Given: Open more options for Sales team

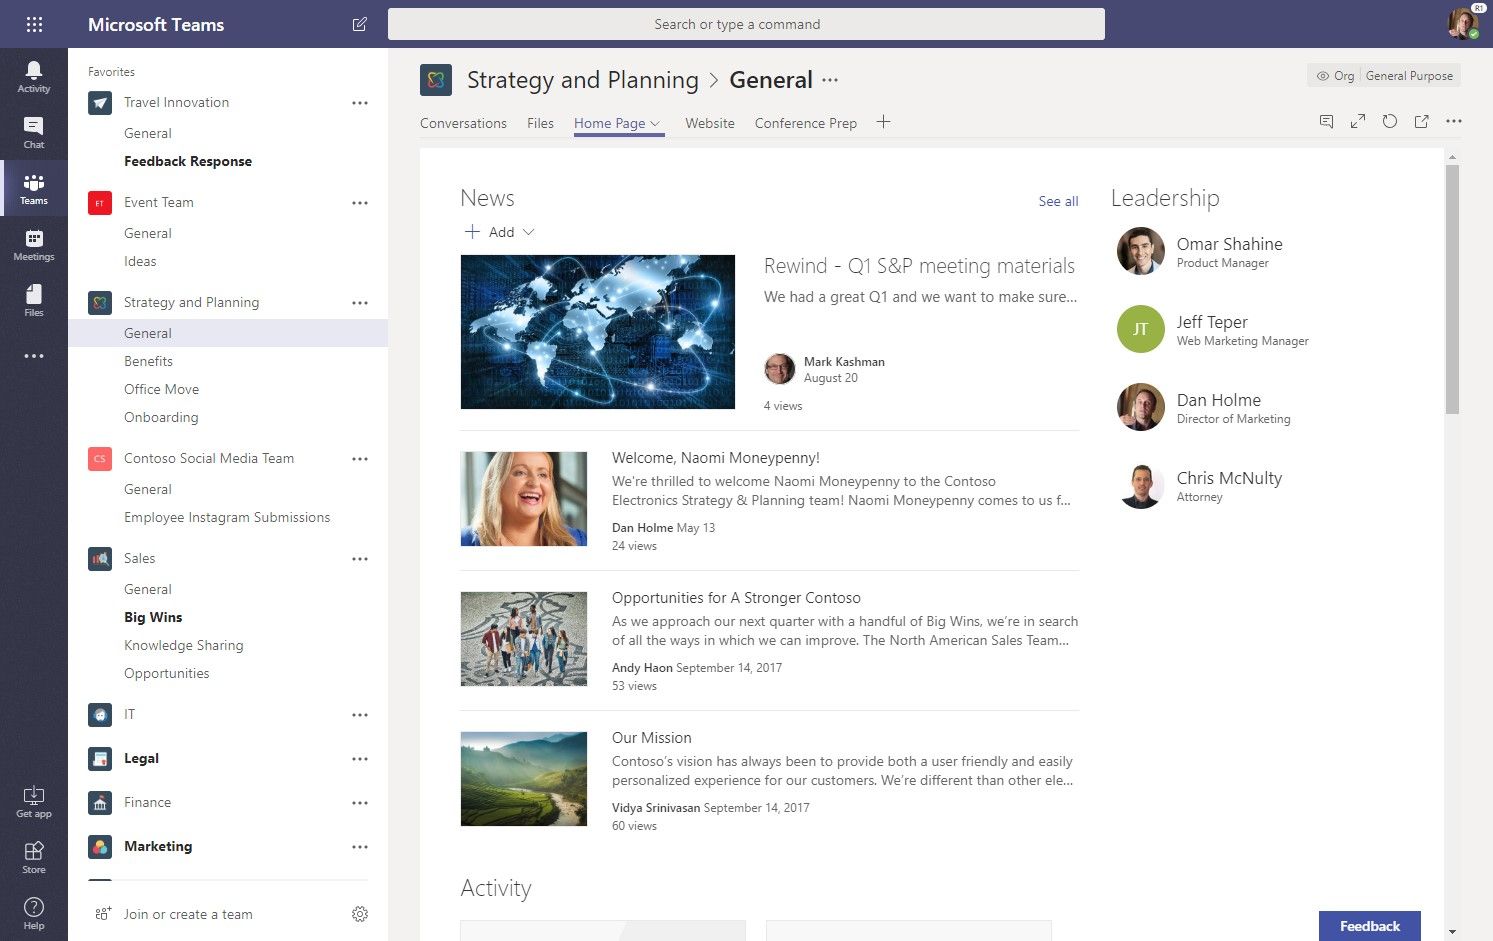Looking at the screenshot, I should click(360, 559).
